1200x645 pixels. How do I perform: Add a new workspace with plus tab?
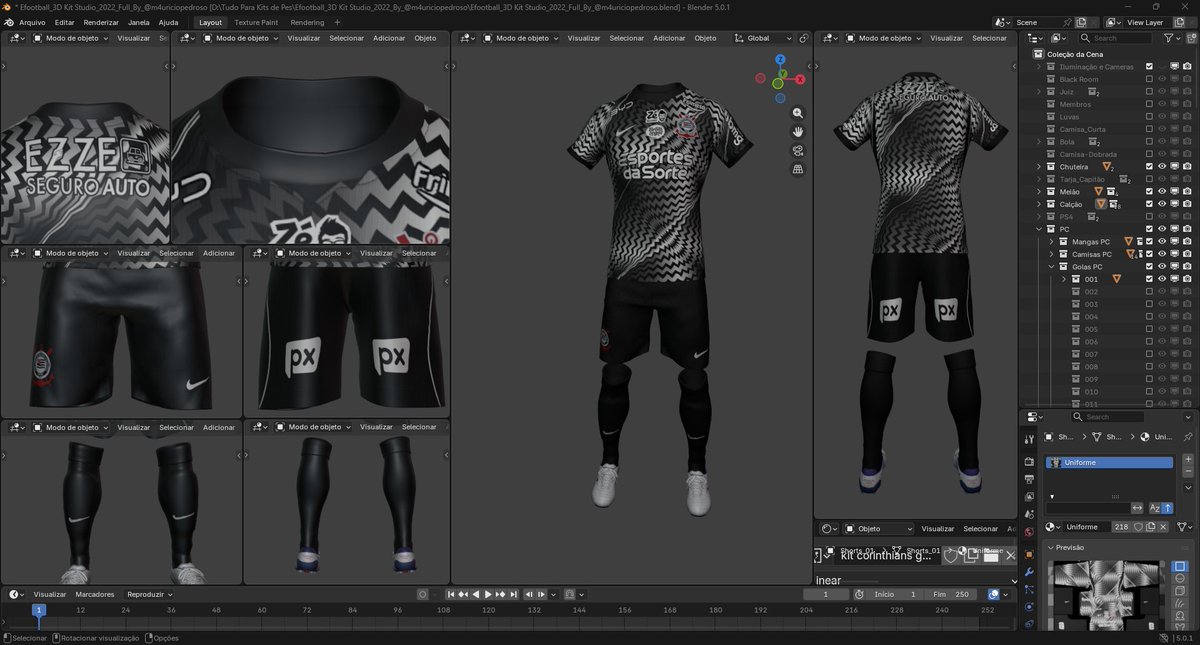click(x=337, y=22)
